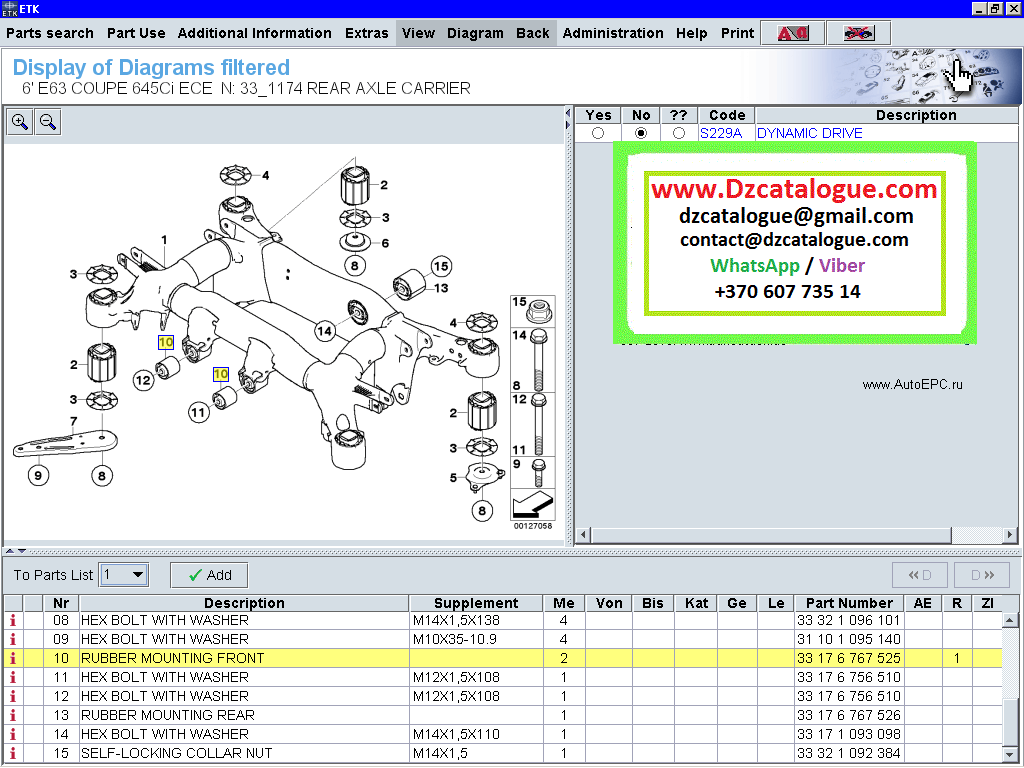Viewport: 1024px width, 768px height.
Task: Collapse the diagram pane with splitter arrows
Action: point(568,119)
